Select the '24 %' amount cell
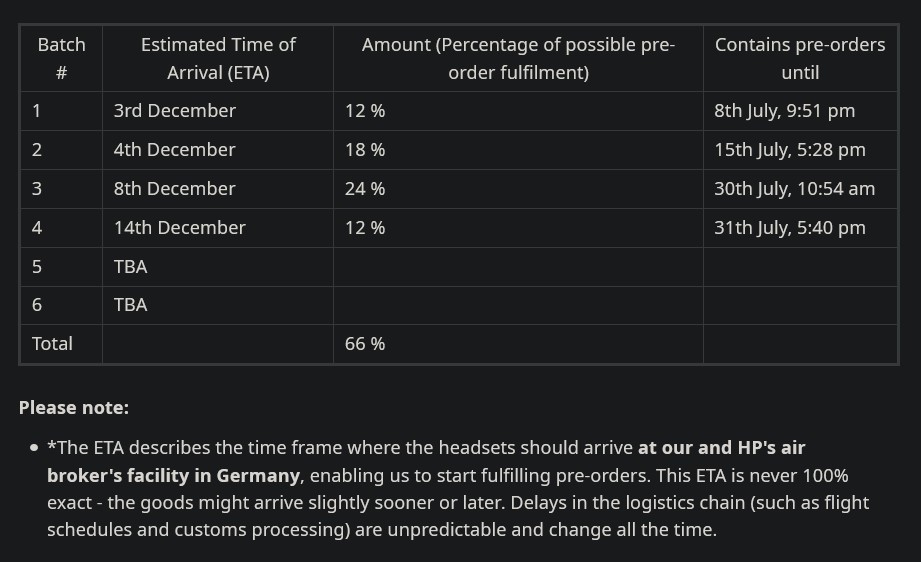 tap(518, 189)
